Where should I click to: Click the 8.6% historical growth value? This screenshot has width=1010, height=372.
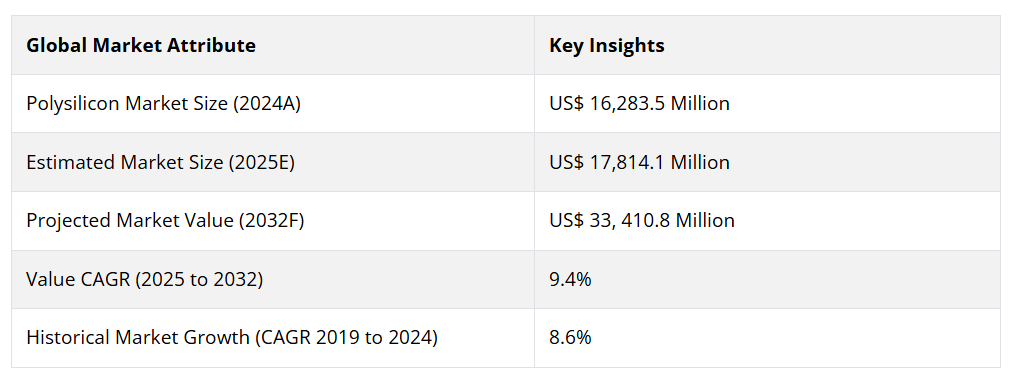(570, 338)
